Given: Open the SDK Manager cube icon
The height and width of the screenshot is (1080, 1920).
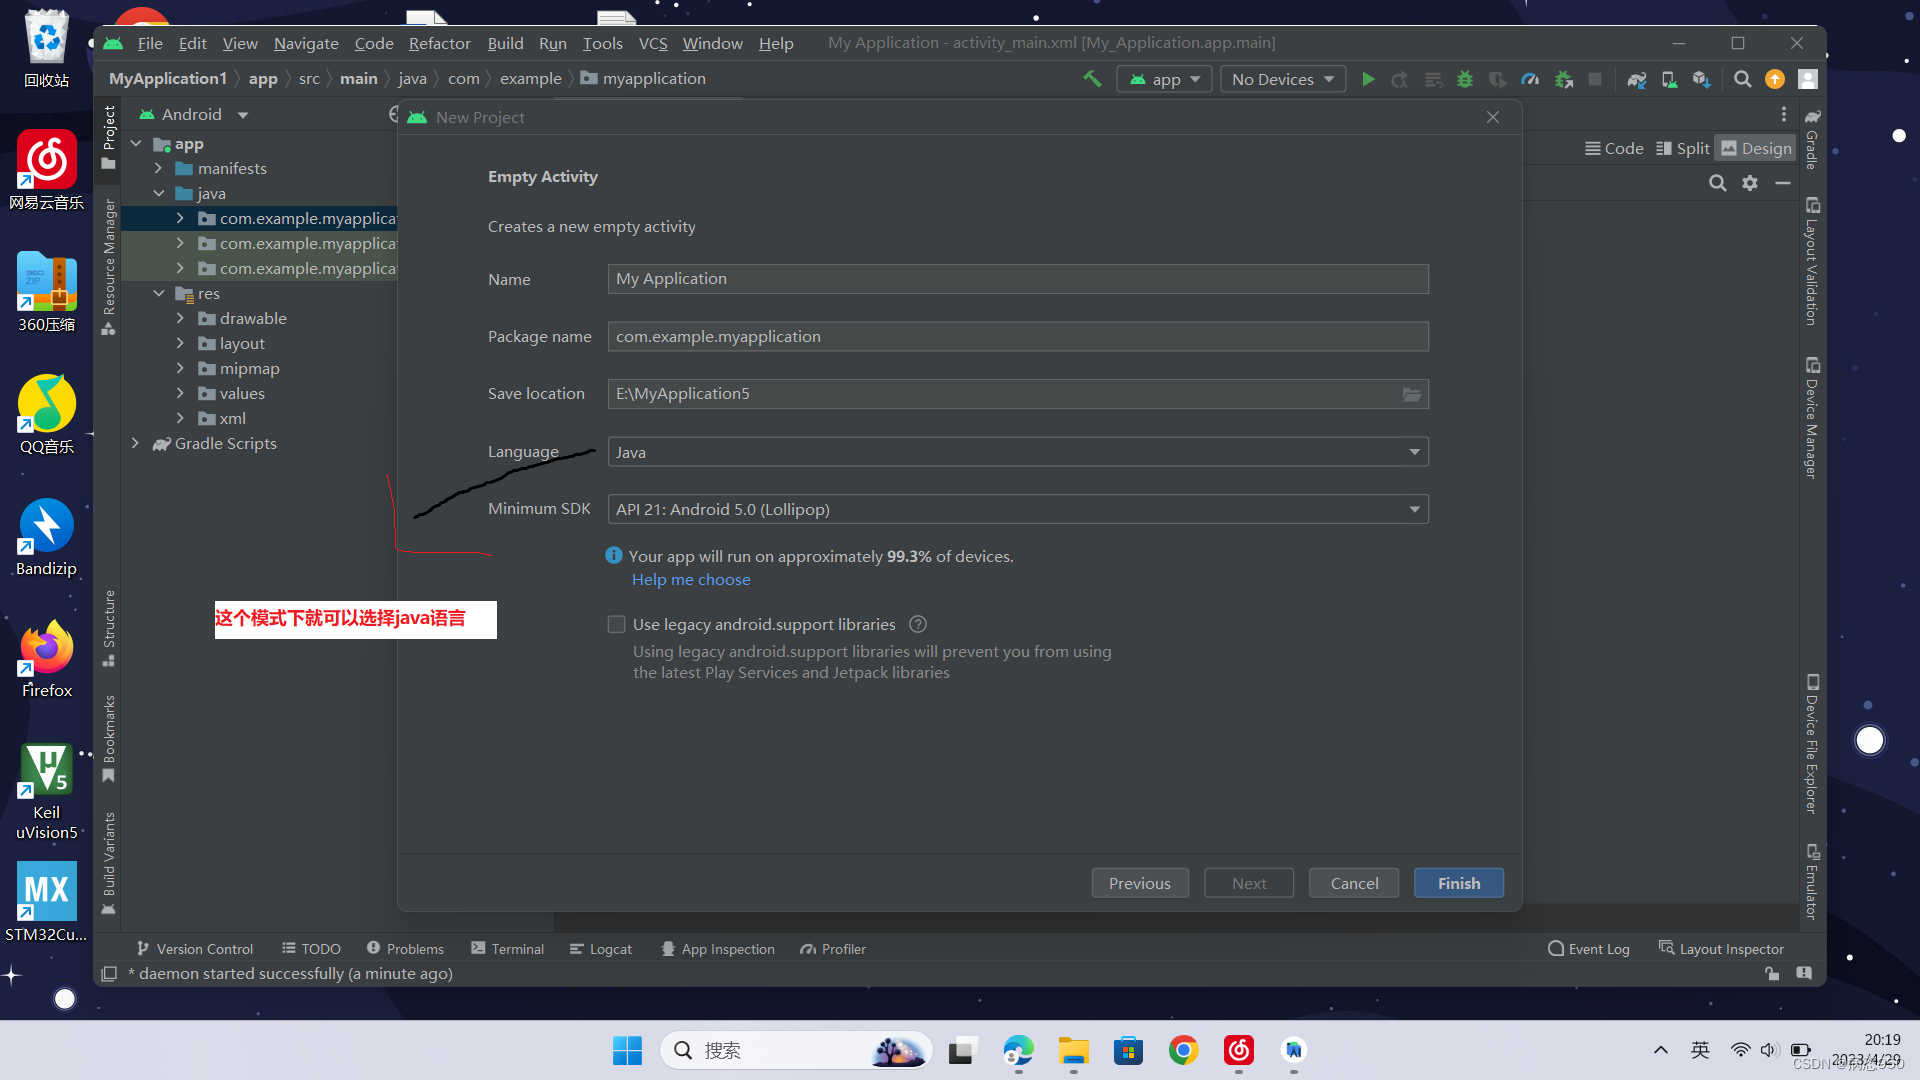Looking at the screenshot, I should [1701, 79].
